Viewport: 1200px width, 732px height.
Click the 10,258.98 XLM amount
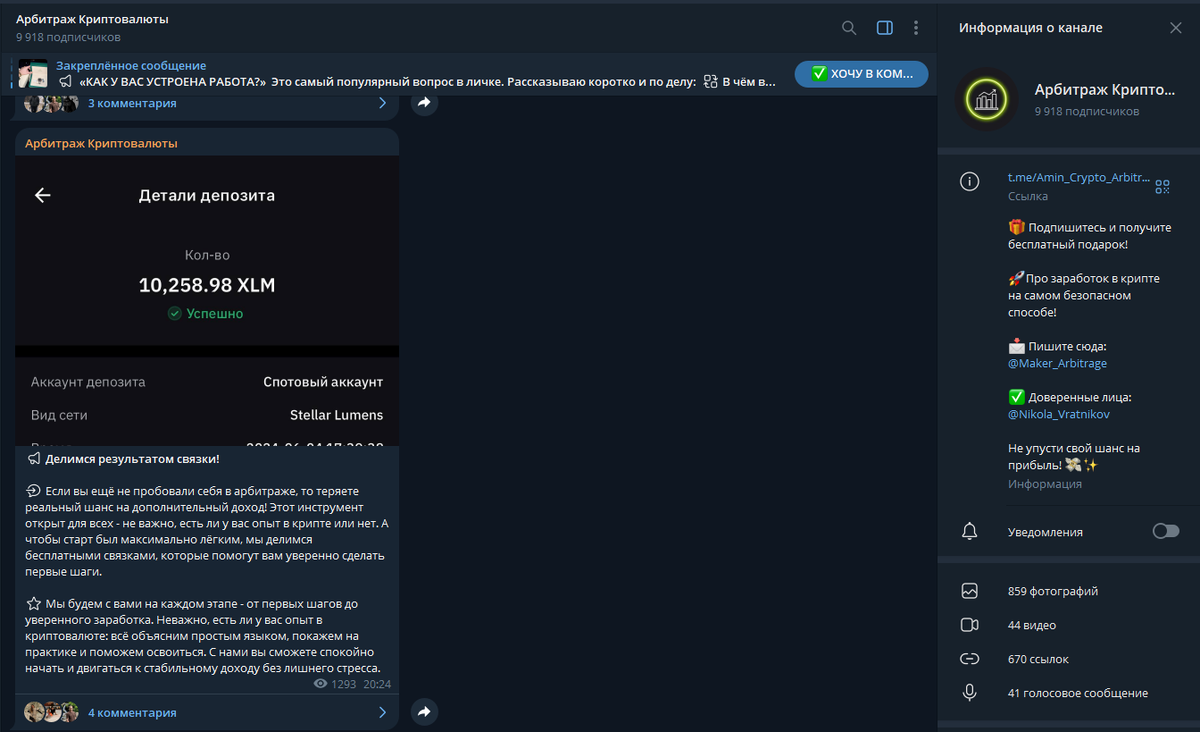coord(207,285)
